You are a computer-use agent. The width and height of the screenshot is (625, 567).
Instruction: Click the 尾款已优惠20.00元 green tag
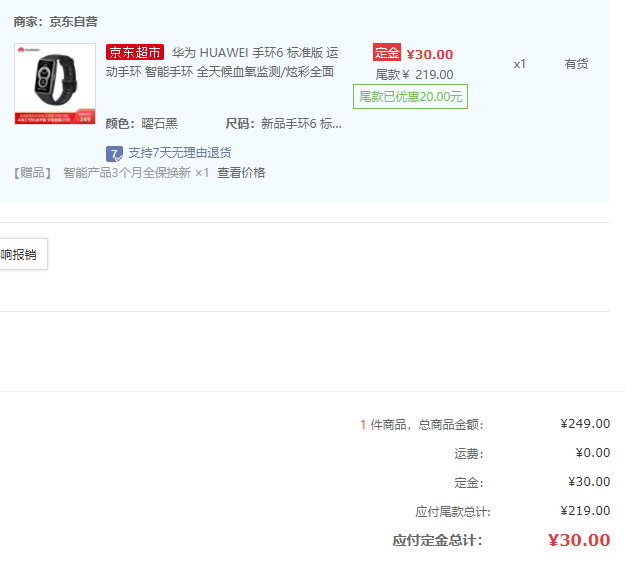coord(410,96)
